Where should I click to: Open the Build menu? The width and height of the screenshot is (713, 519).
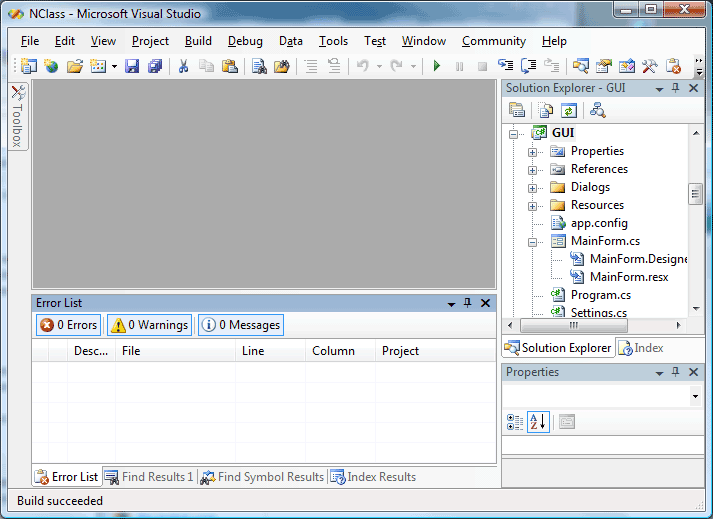(x=198, y=41)
